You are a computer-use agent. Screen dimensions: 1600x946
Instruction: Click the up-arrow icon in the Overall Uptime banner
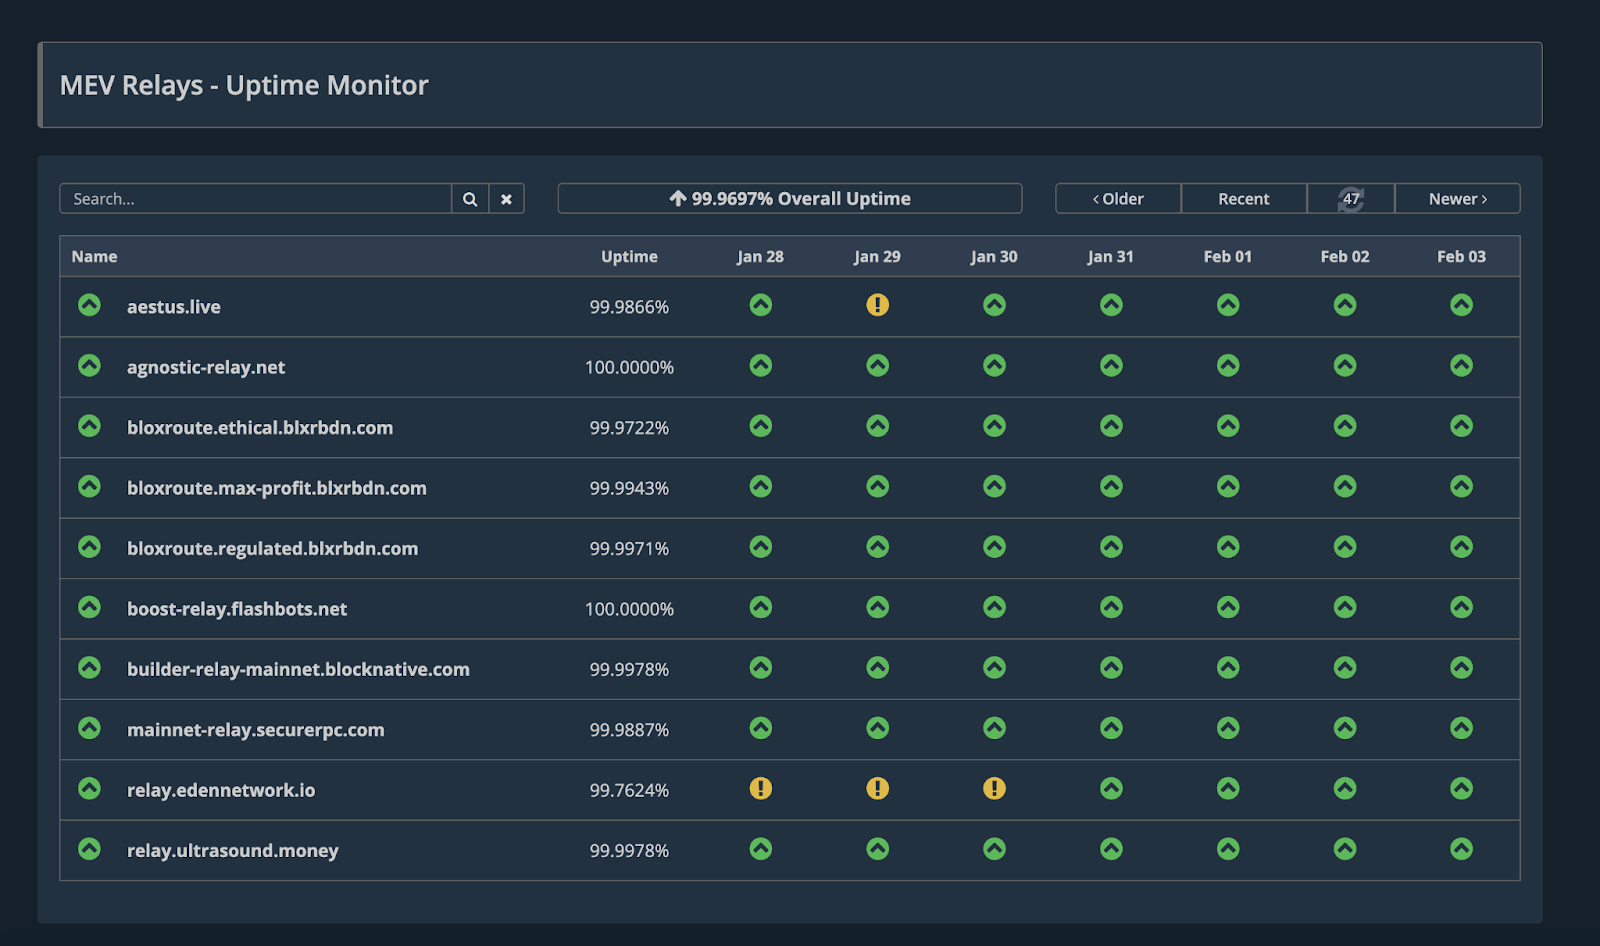(678, 198)
